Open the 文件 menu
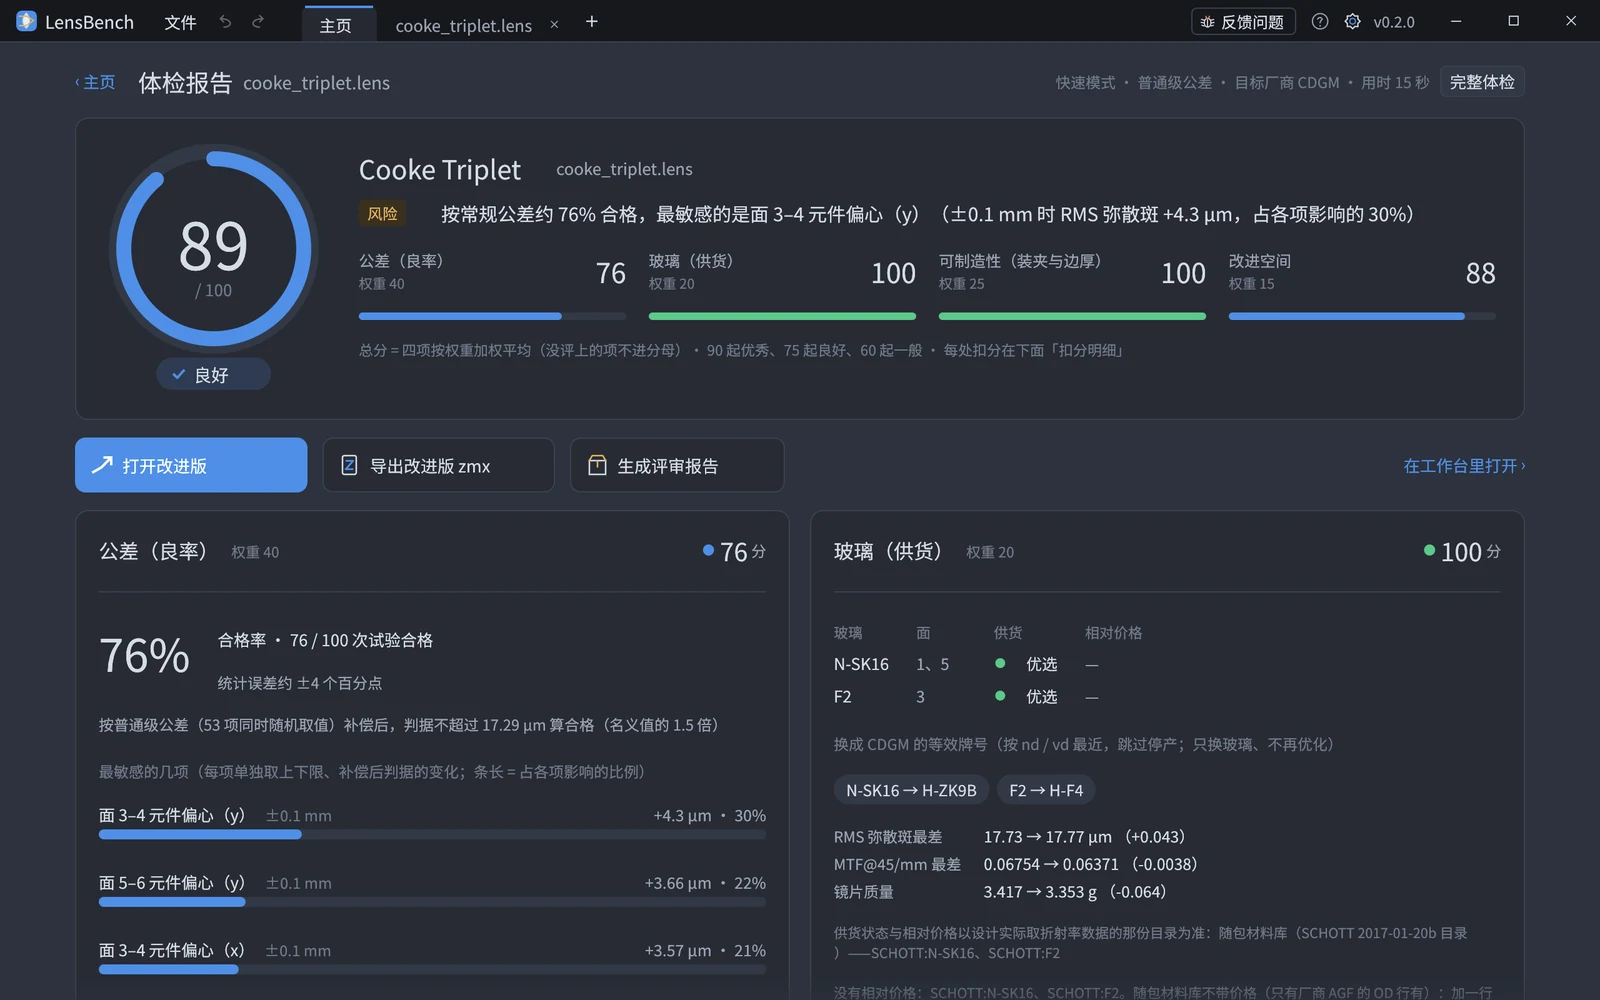Image resolution: width=1600 pixels, height=1000 pixels. (x=180, y=22)
